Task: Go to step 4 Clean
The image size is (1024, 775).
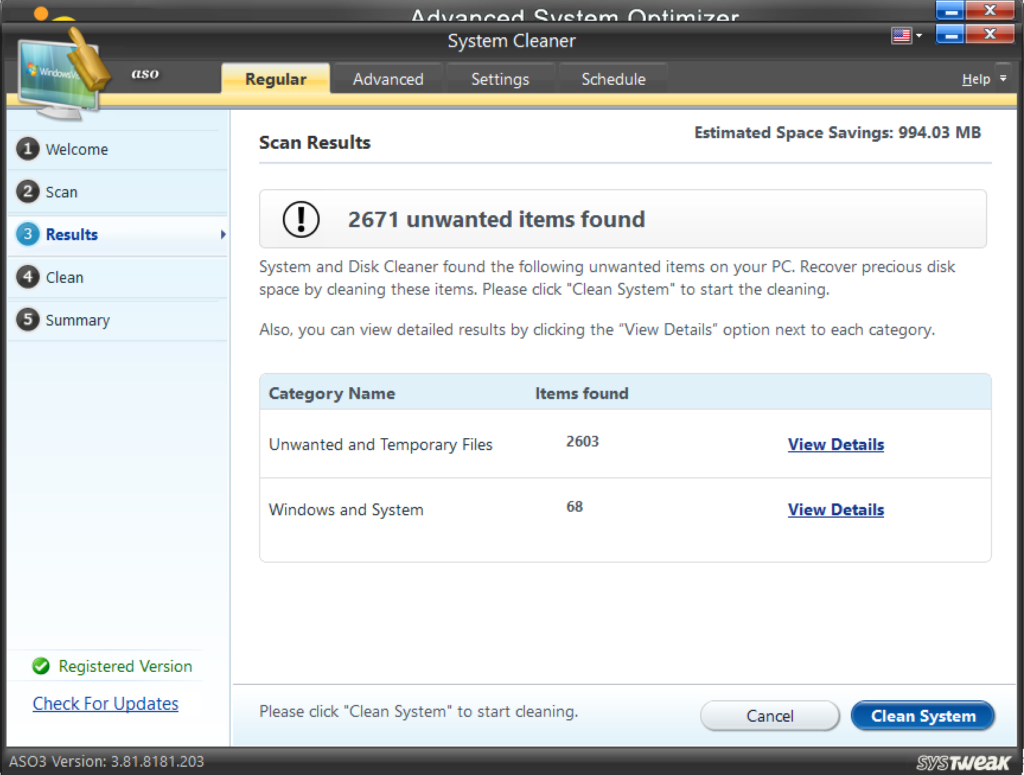Action: [x=118, y=277]
